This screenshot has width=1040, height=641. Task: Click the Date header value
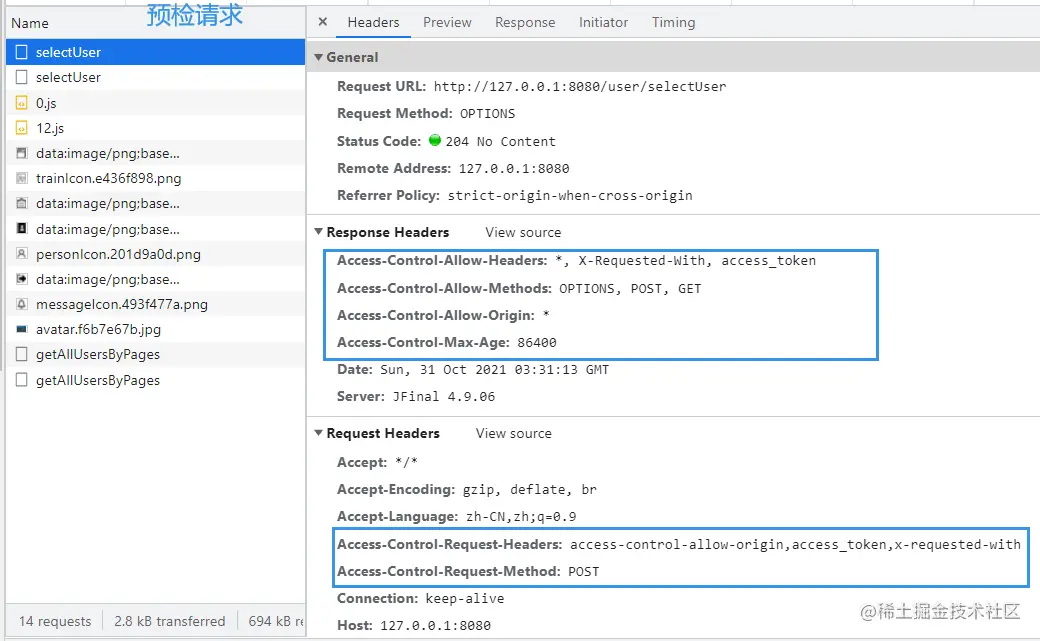pyautogui.click(x=495, y=370)
